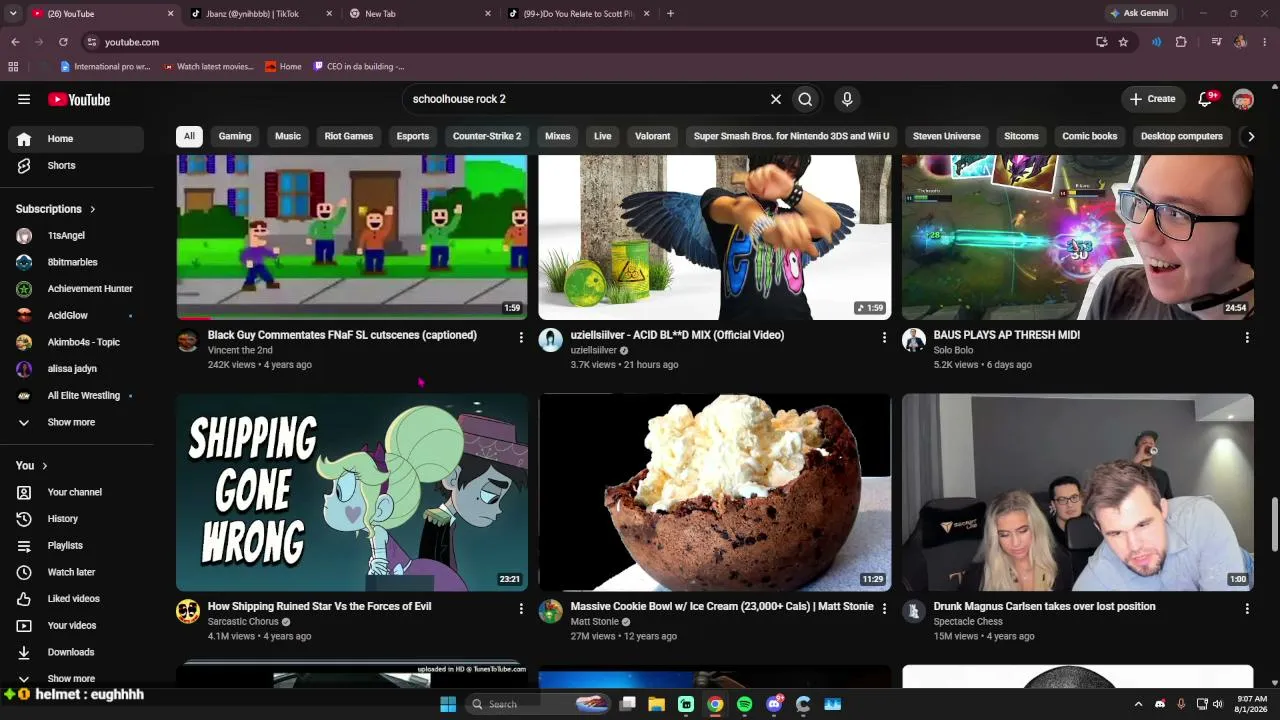Select the Gaming filter chip
Image resolution: width=1280 pixels, height=720 pixels.
coord(235,136)
